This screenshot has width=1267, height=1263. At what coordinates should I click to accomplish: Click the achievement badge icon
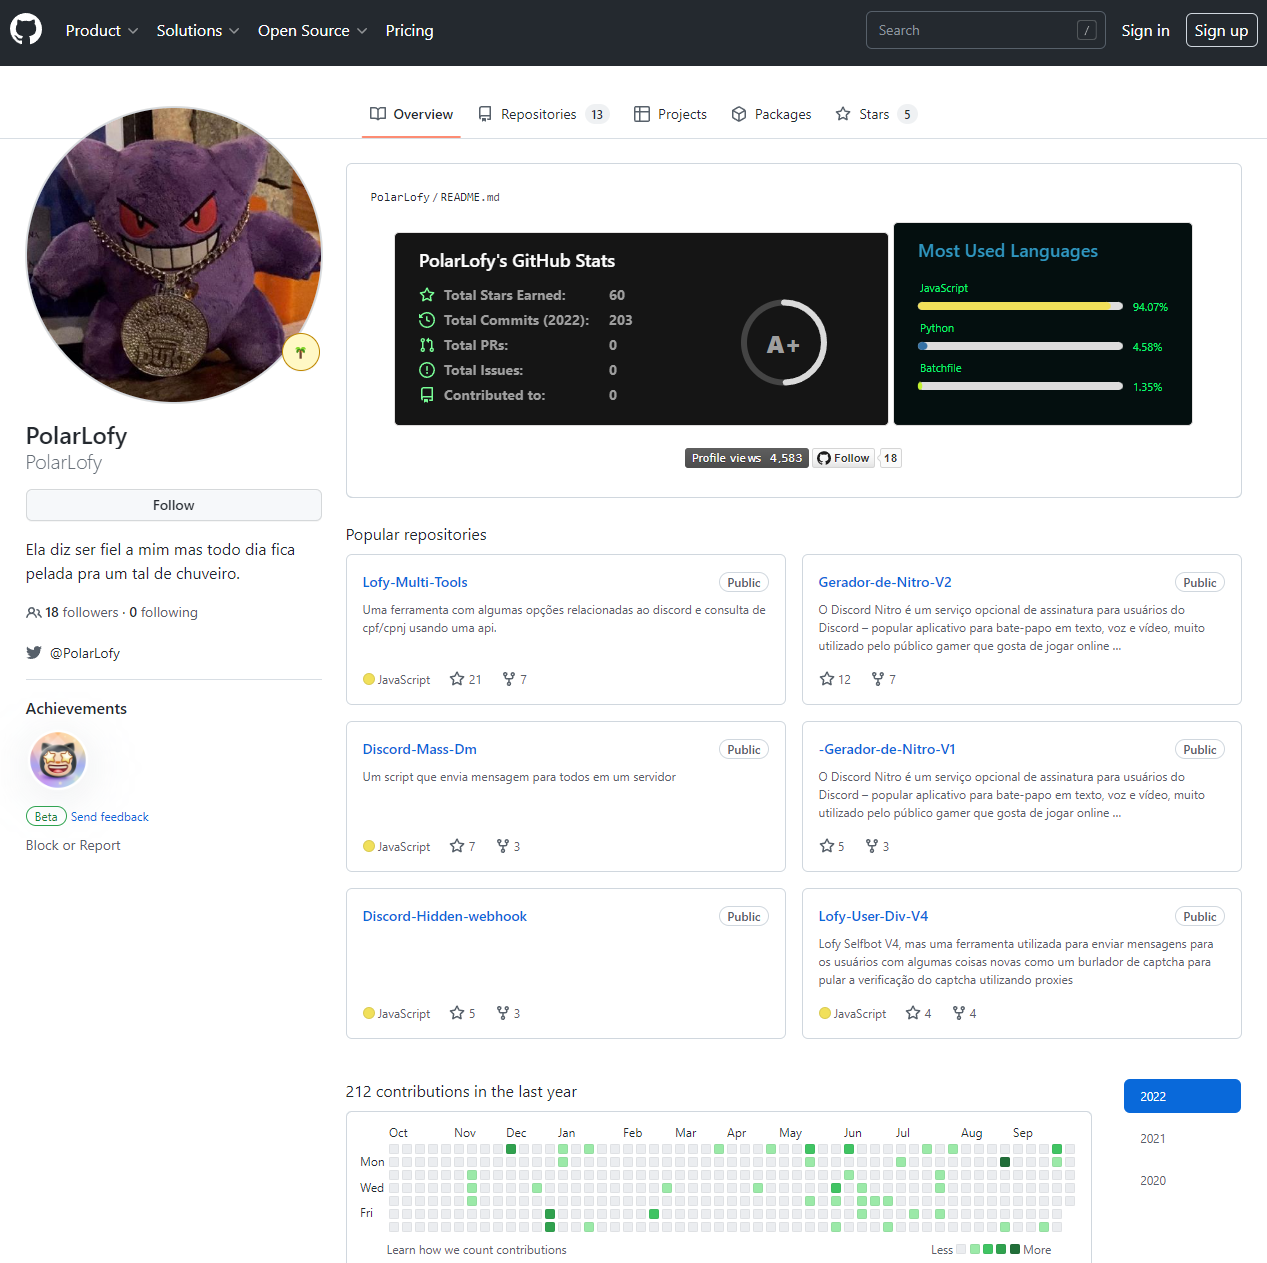point(58,761)
